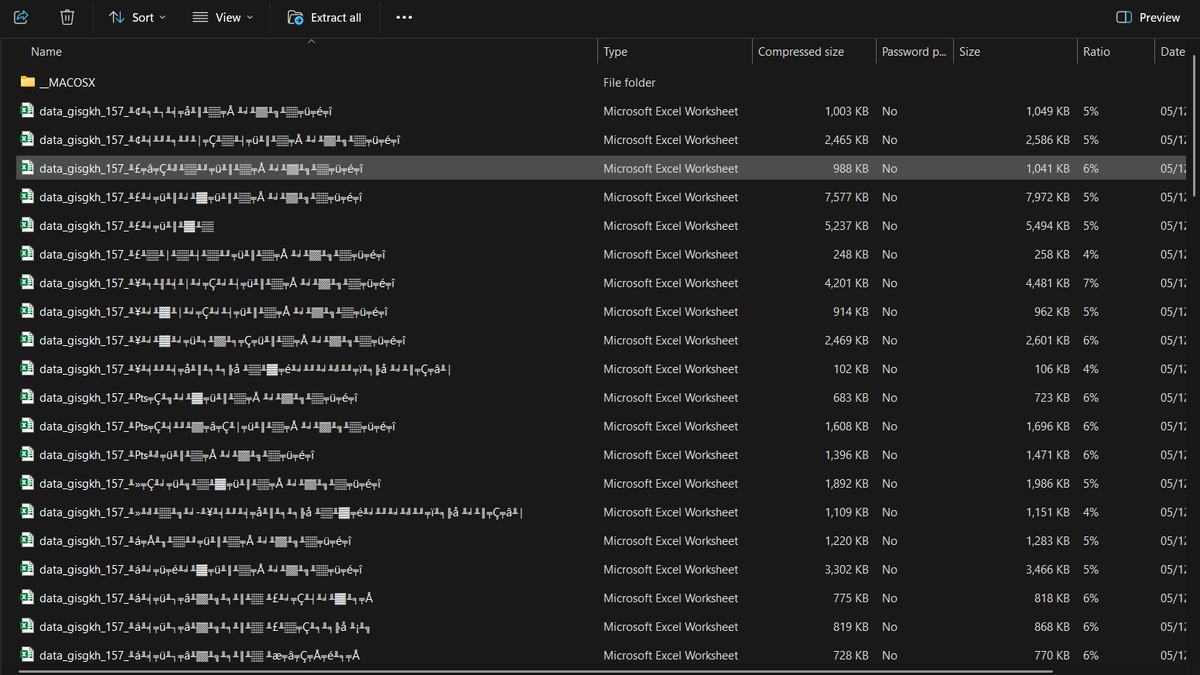Click the Extract all archive icon
The width and height of the screenshot is (1200, 675).
click(x=295, y=17)
